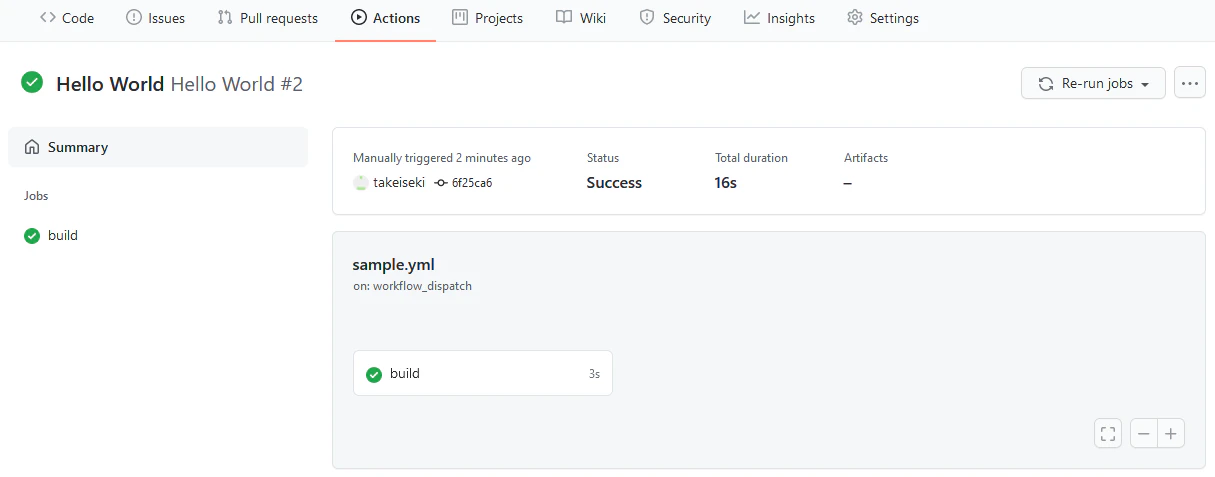Viewport: 1215px width, 477px height.
Task: Open the Issues tab
Action: [x=156, y=18]
